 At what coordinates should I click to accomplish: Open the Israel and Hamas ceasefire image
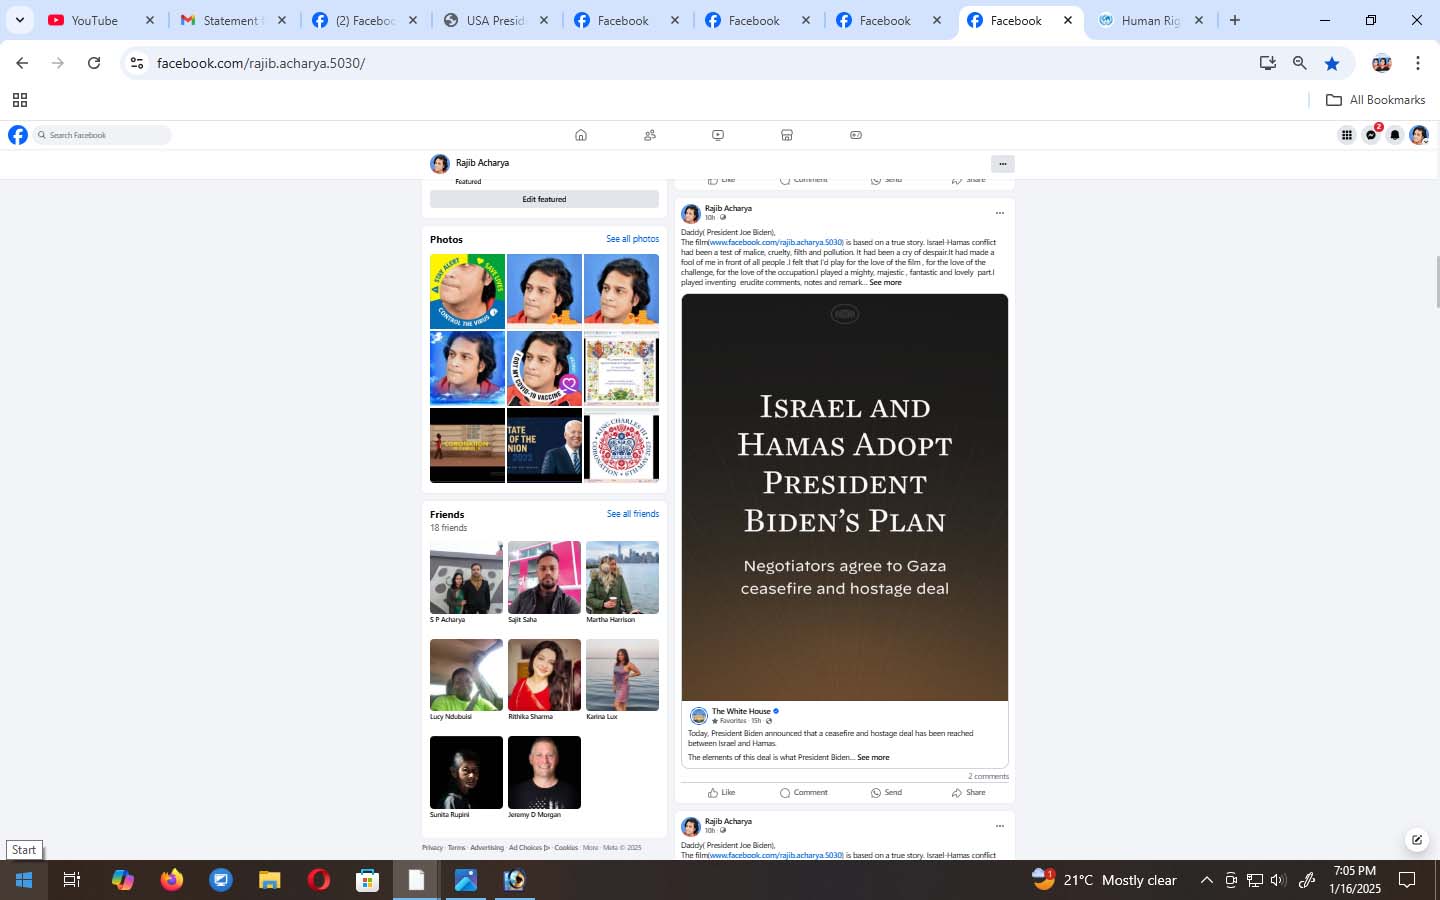(845, 497)
